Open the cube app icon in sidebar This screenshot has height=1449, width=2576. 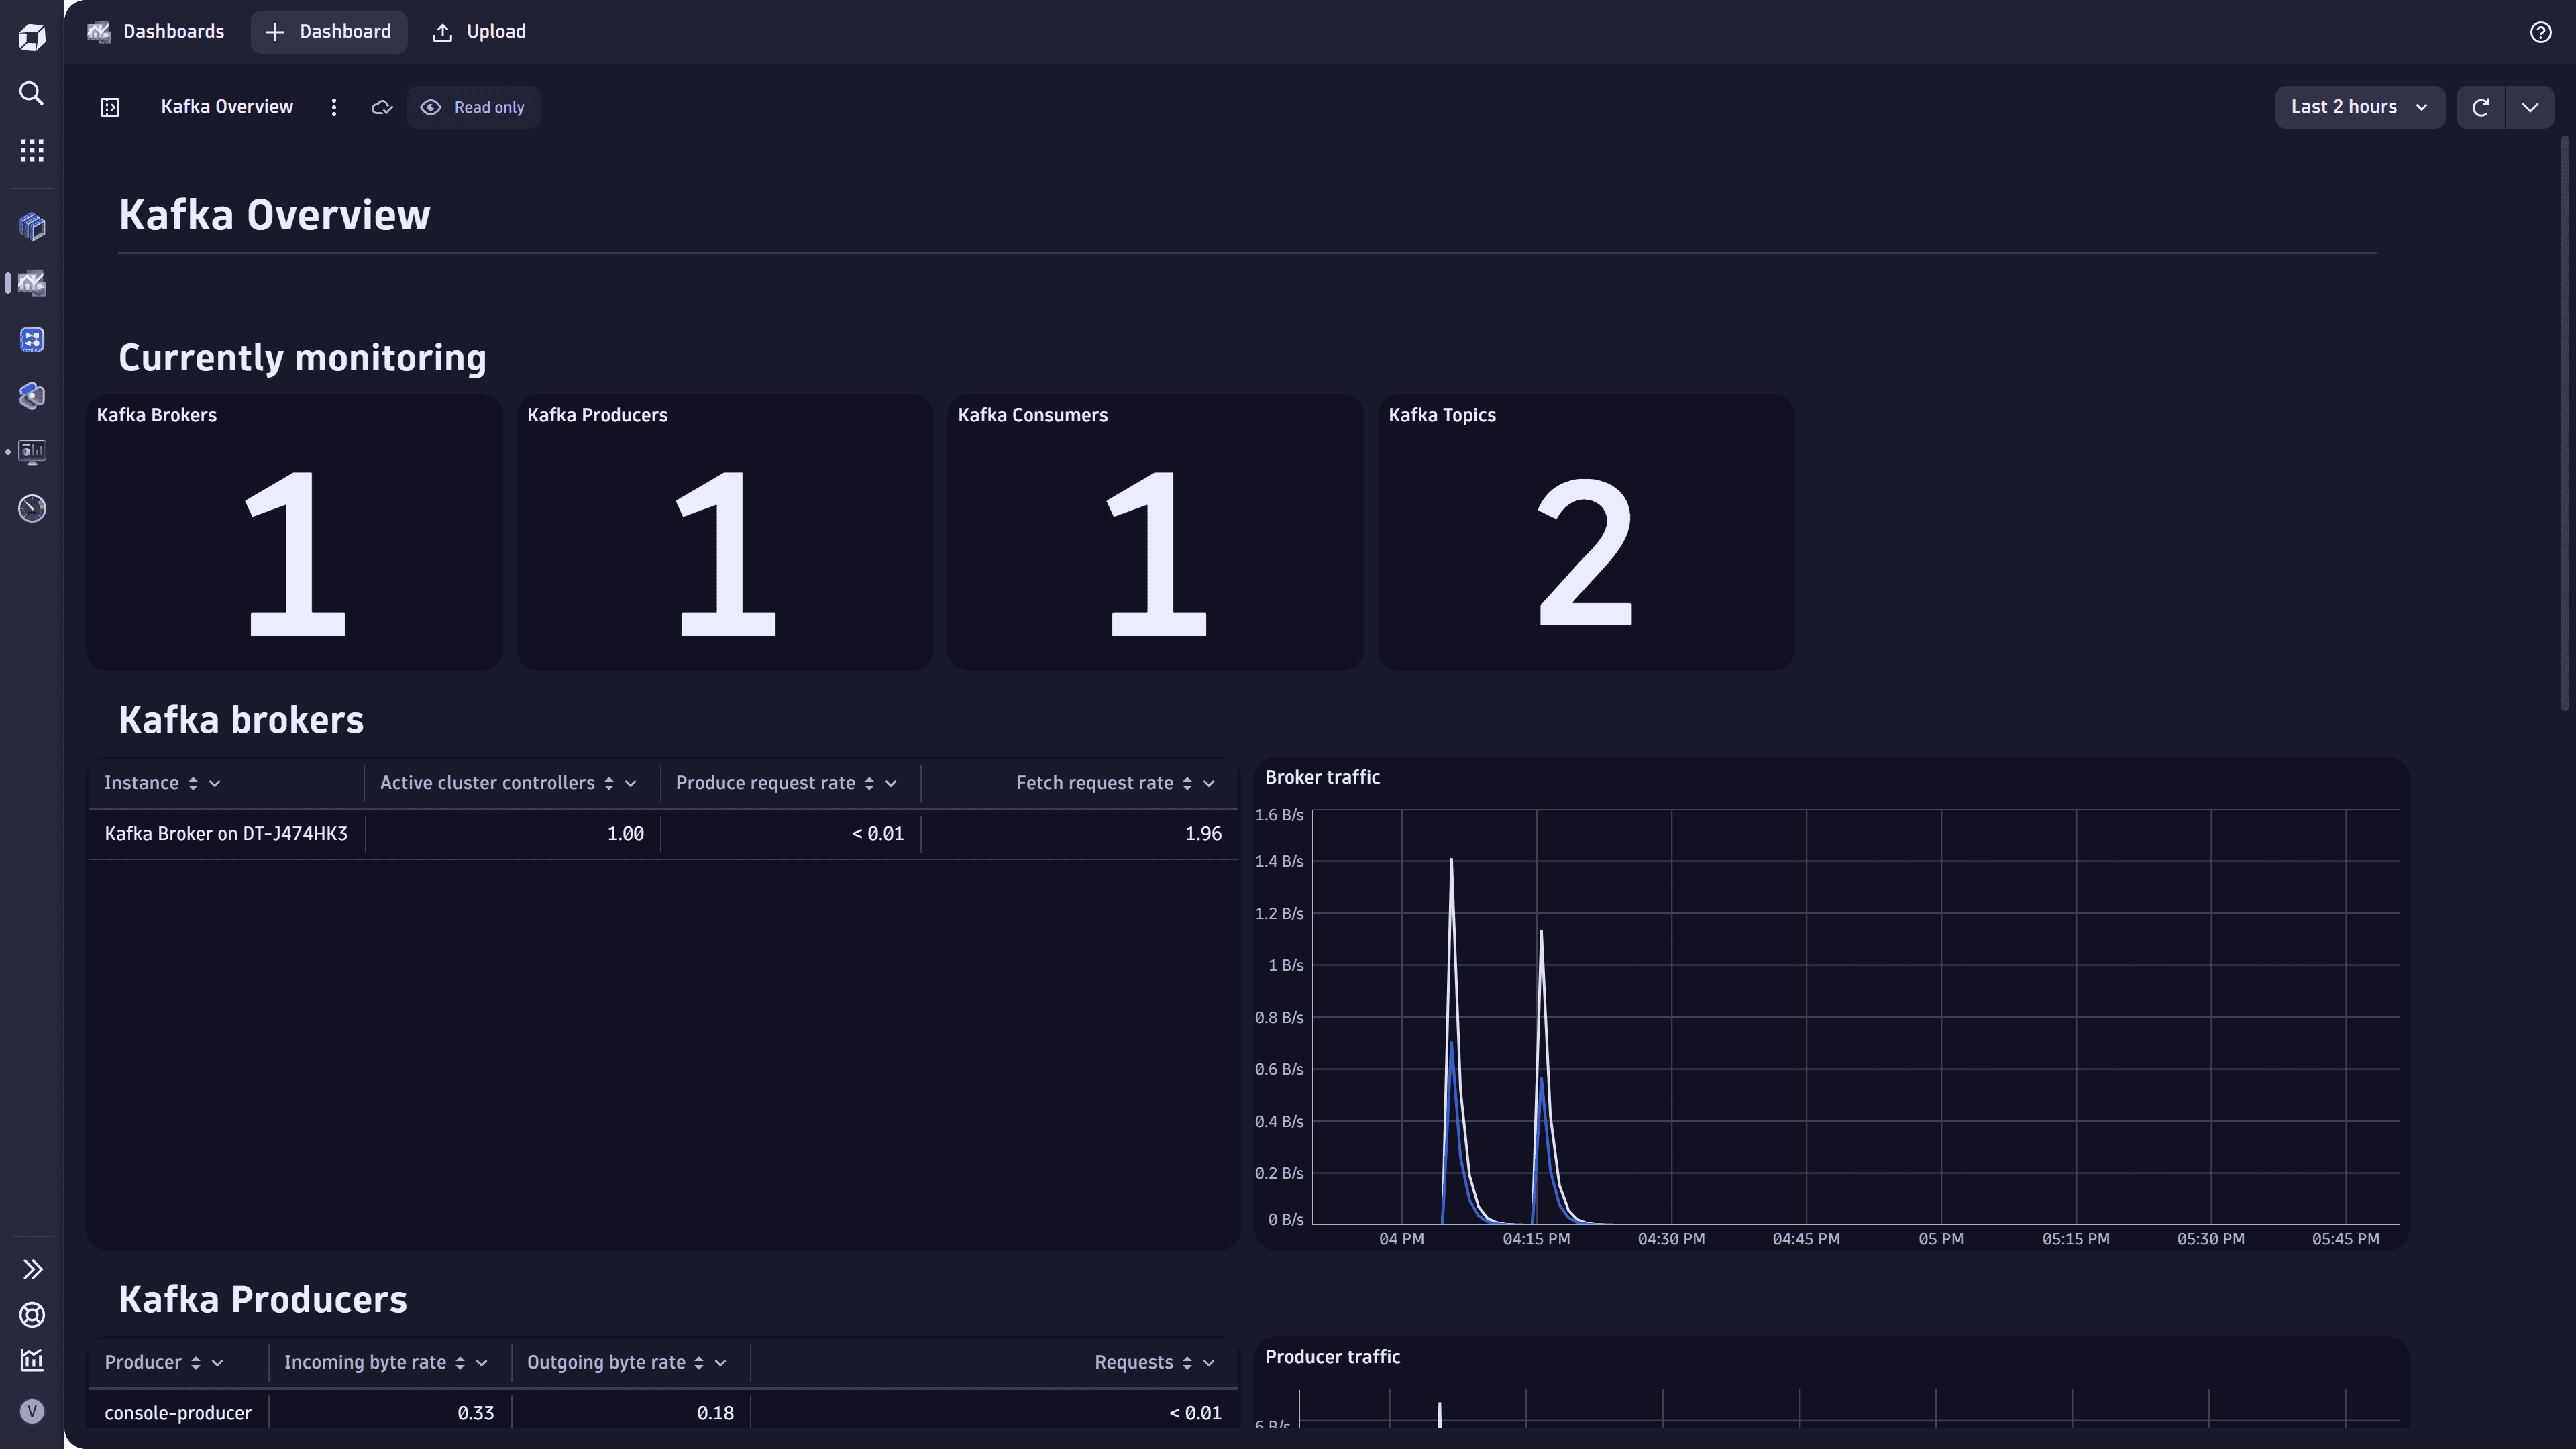pyautogui.click(x=32, y=227)
